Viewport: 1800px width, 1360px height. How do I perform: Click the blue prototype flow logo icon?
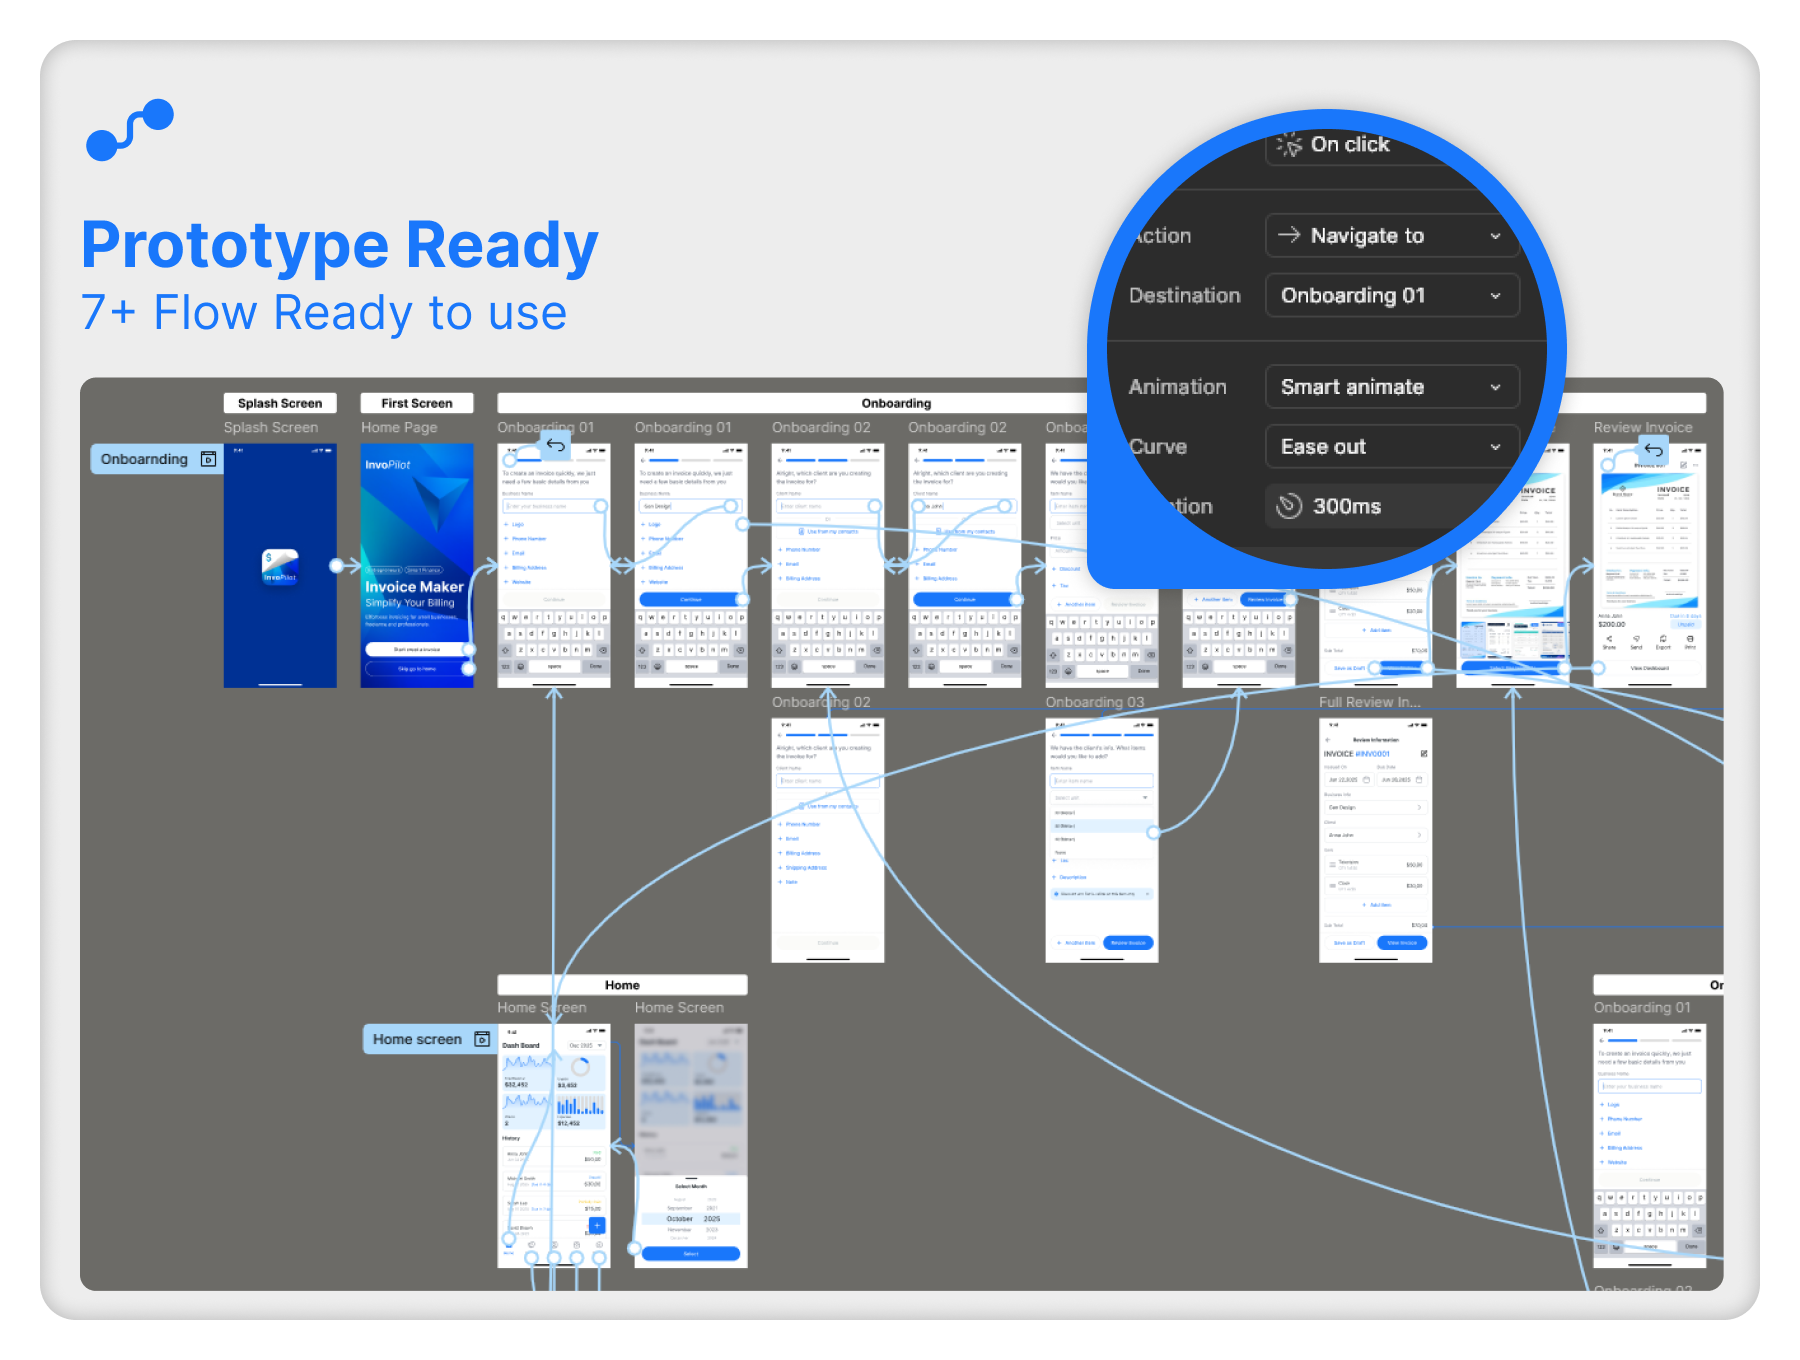(130, 130)
